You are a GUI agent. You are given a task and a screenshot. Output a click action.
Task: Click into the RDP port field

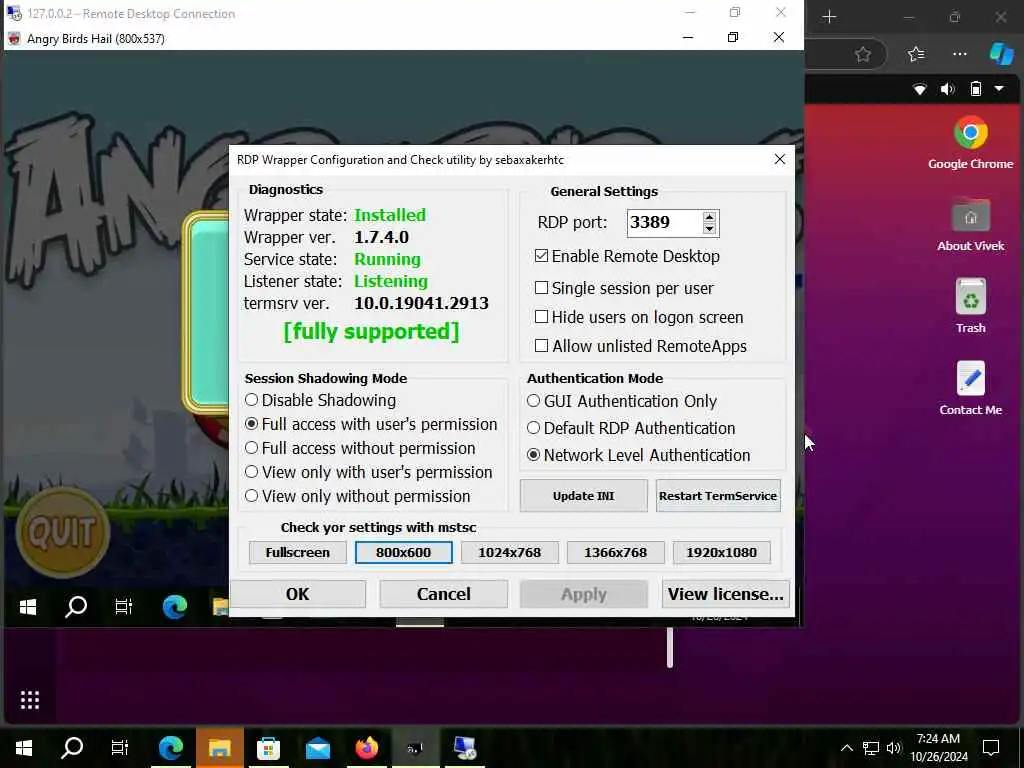pos(665,223)
